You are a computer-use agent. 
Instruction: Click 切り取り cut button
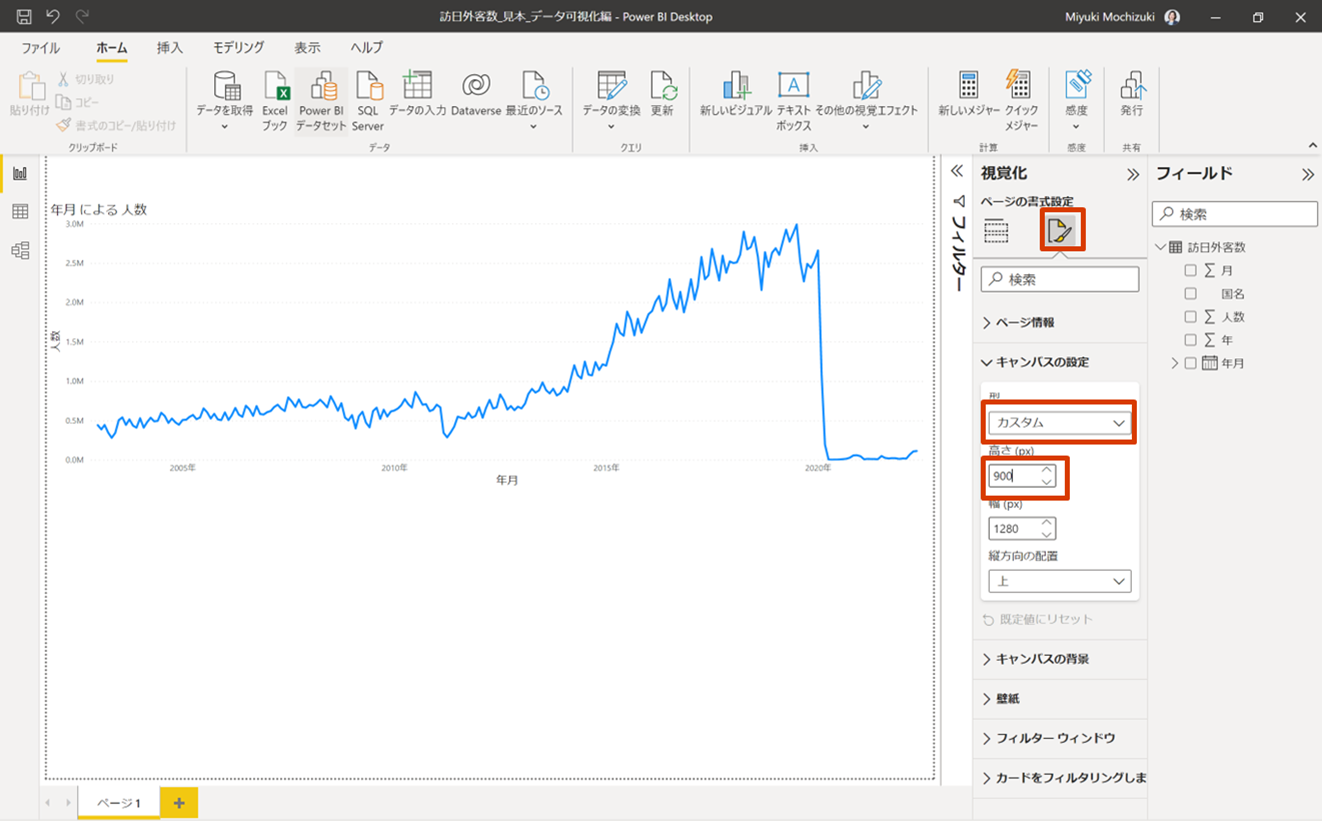tap(85, 79)
